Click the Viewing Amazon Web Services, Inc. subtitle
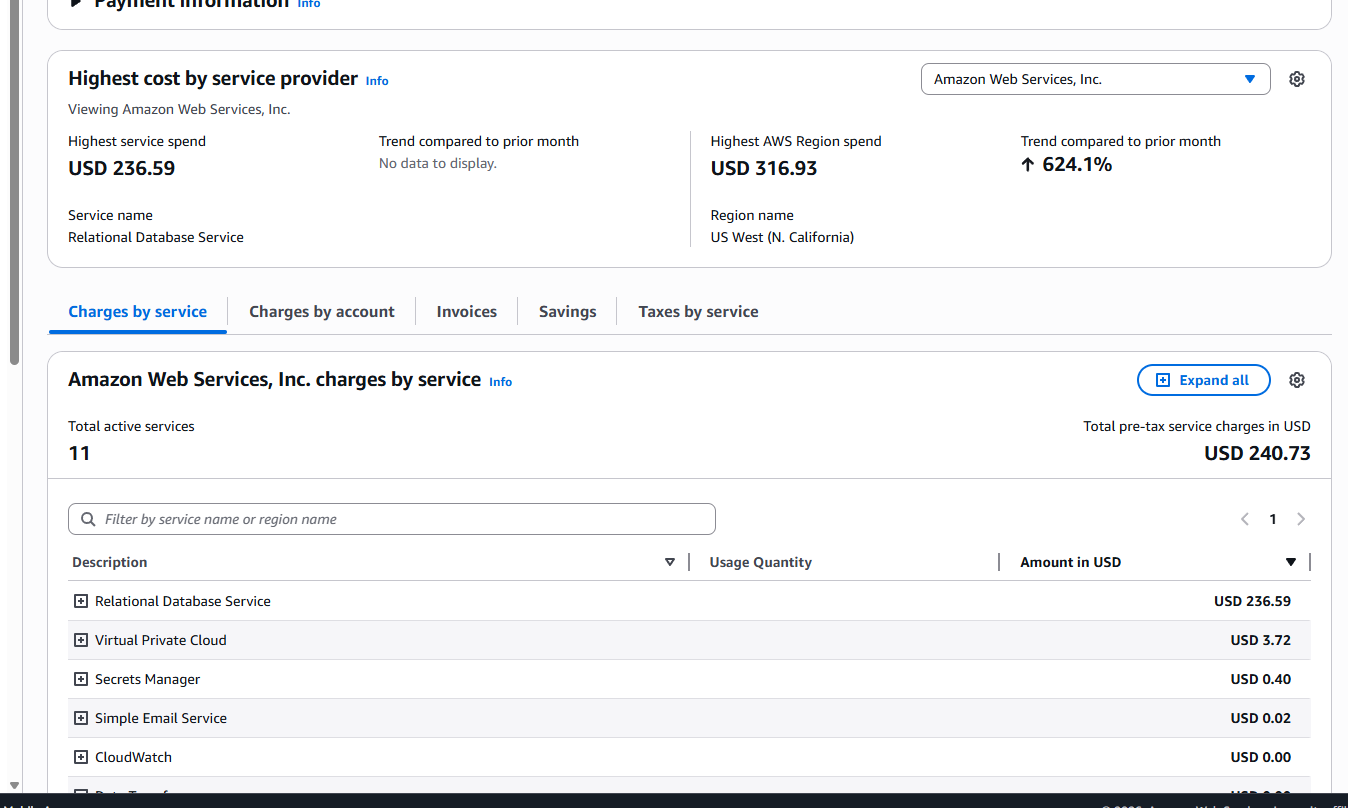1348x808 pixels. click(x=179, y=109)
